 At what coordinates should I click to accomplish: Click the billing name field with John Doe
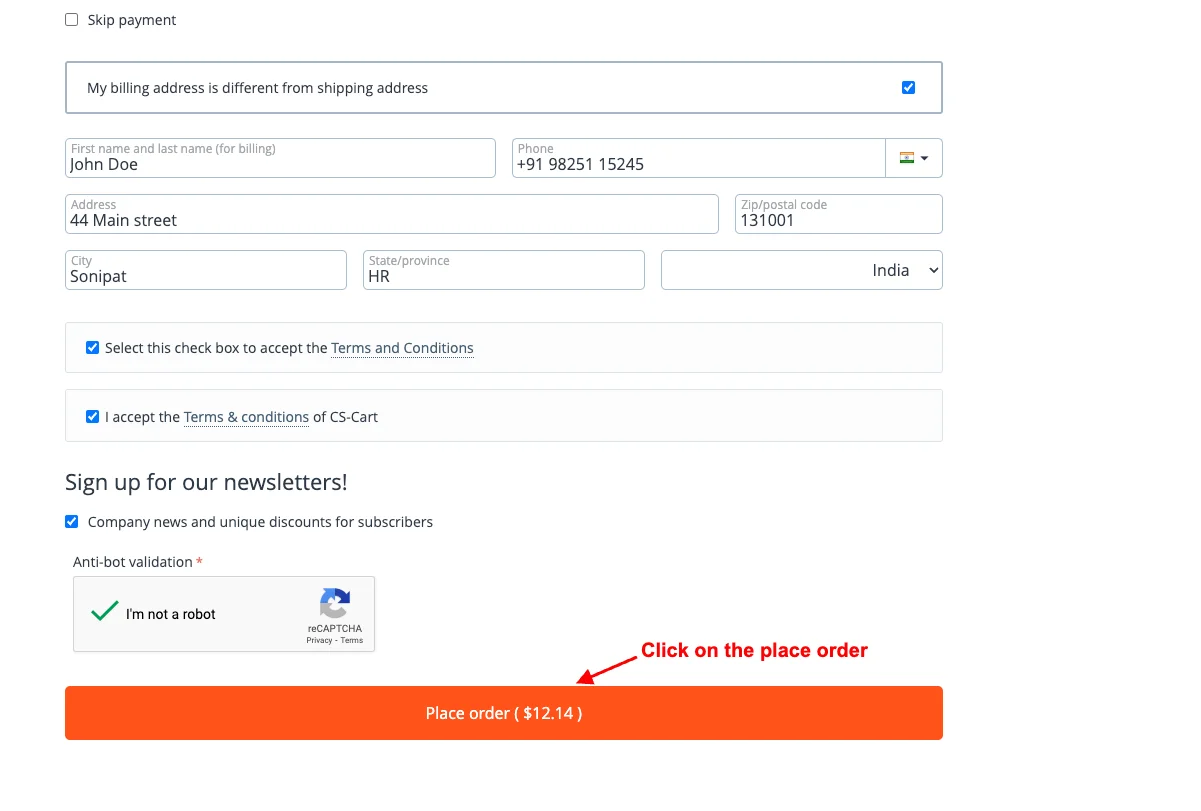[280, 158]
